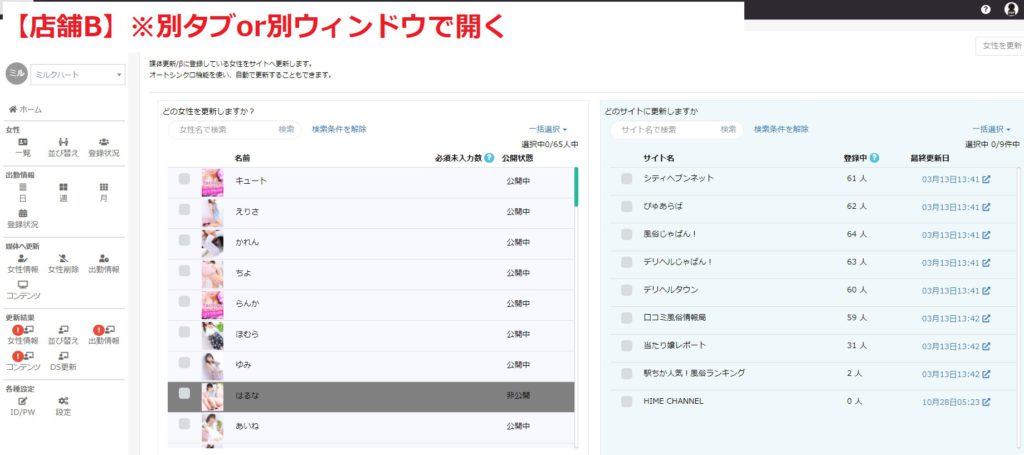The width and height of the screenshot is (1024, 455).
Task: Click the 女性を更新 button
Action: (x=1000, y=46)
